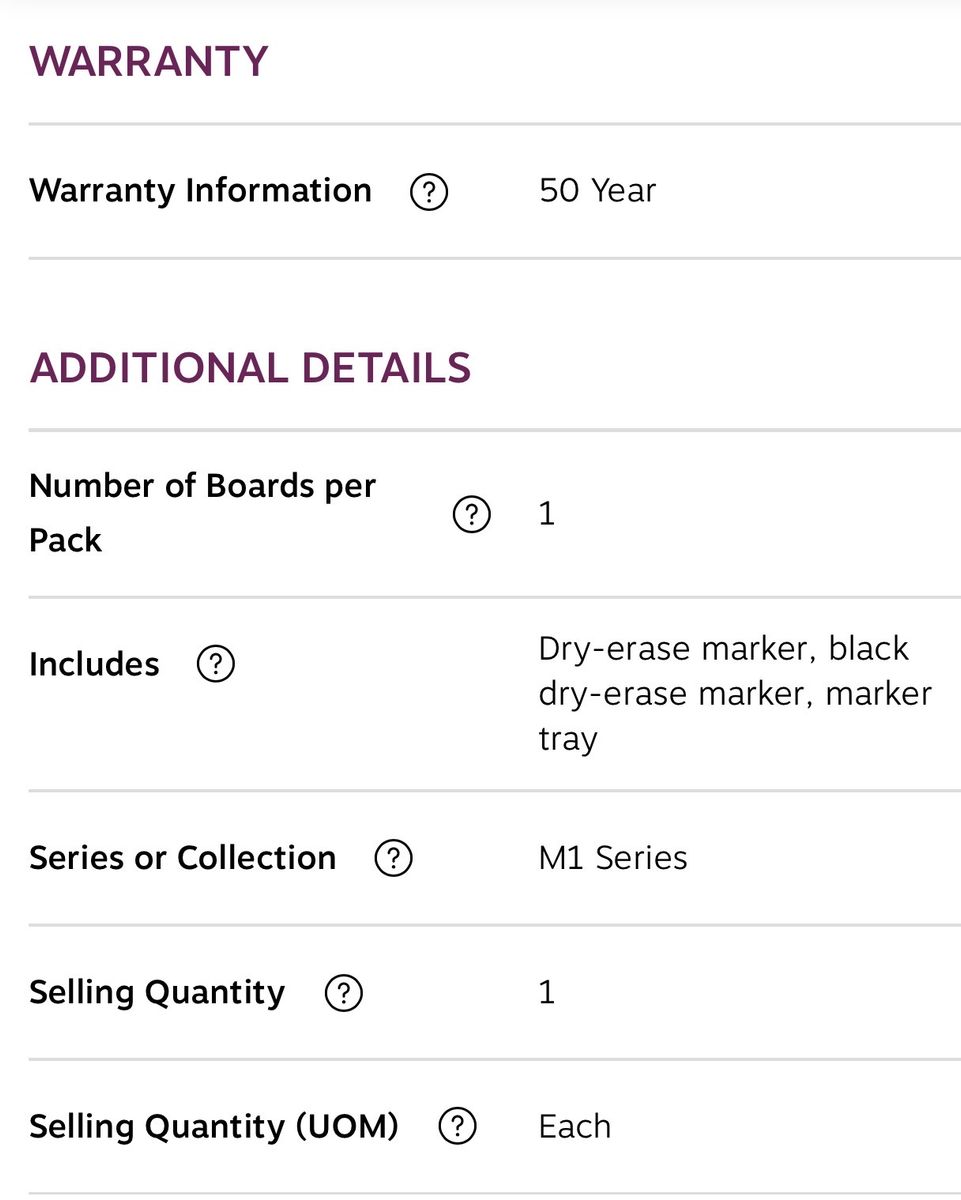The height and width of the screenshot is (1200, 961).
Task: Click the ADDITIONAL DETAILS section heading
Action: (x=250, y=368)
